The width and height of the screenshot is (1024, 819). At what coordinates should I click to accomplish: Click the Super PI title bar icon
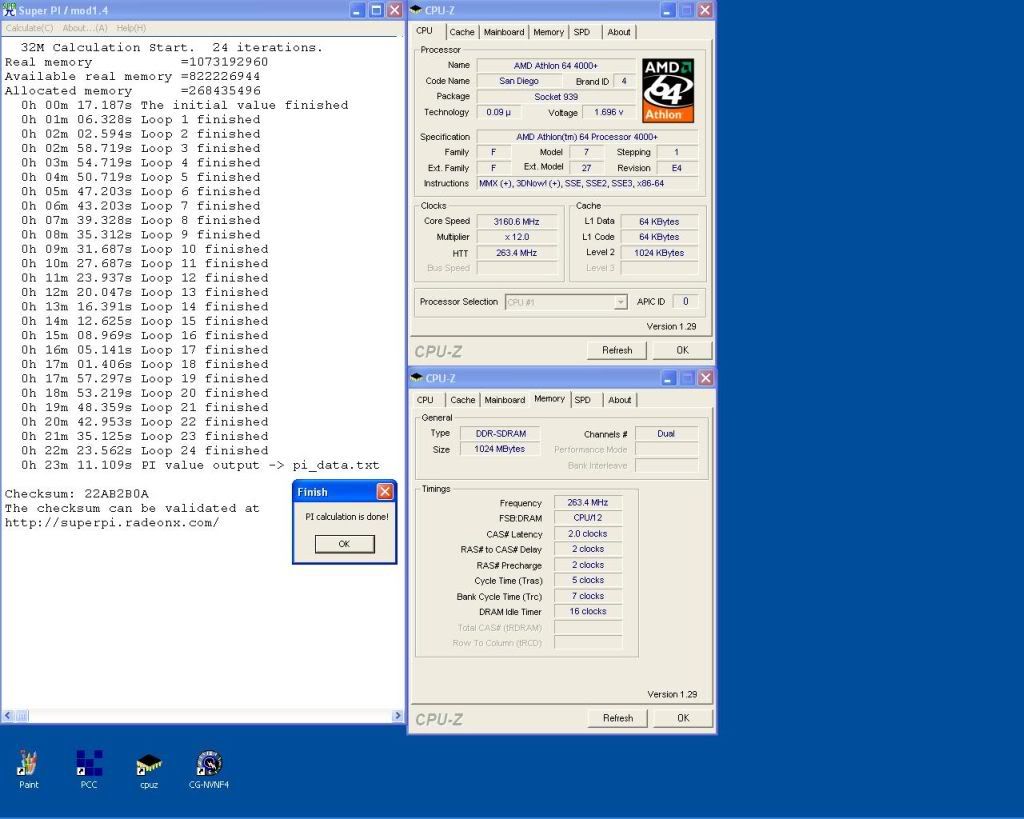[x=9, y=10]
